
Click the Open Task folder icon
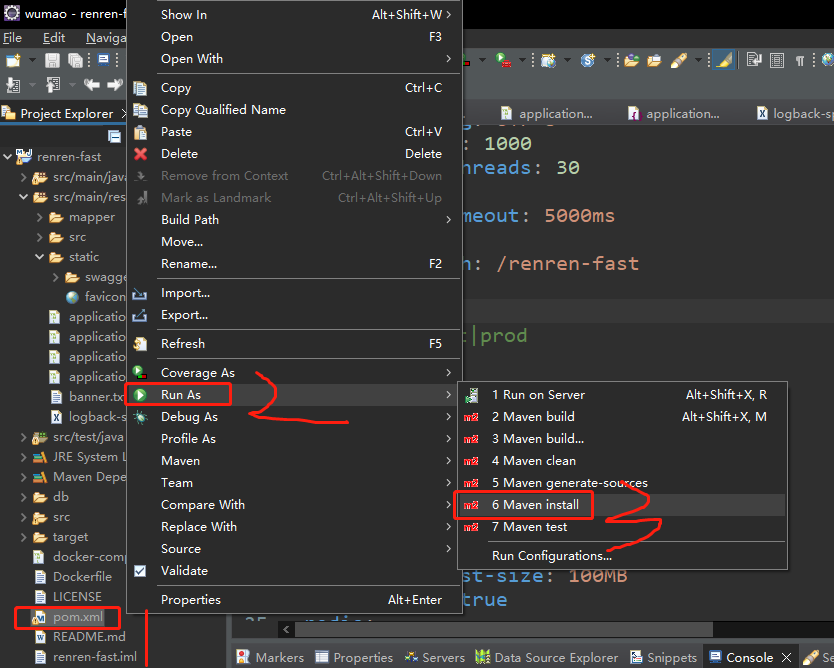coord(654,60)
